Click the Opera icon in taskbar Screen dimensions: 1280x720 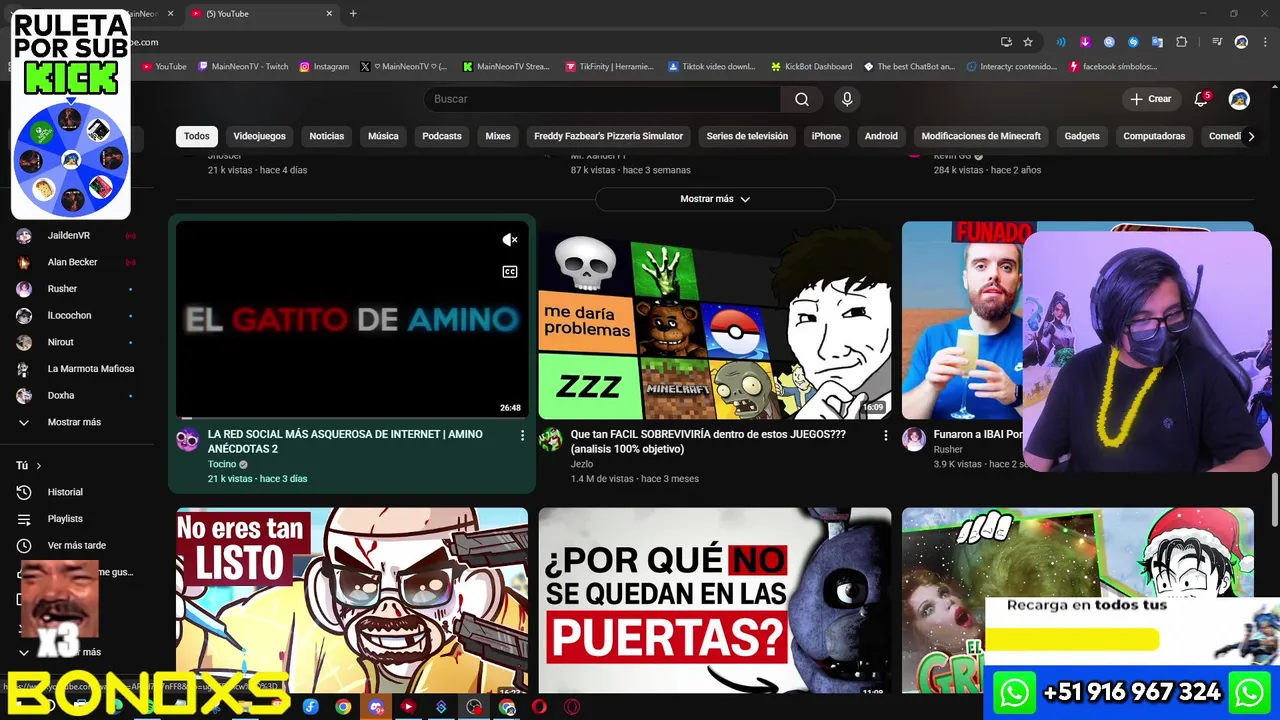click(x=540, y=707)
